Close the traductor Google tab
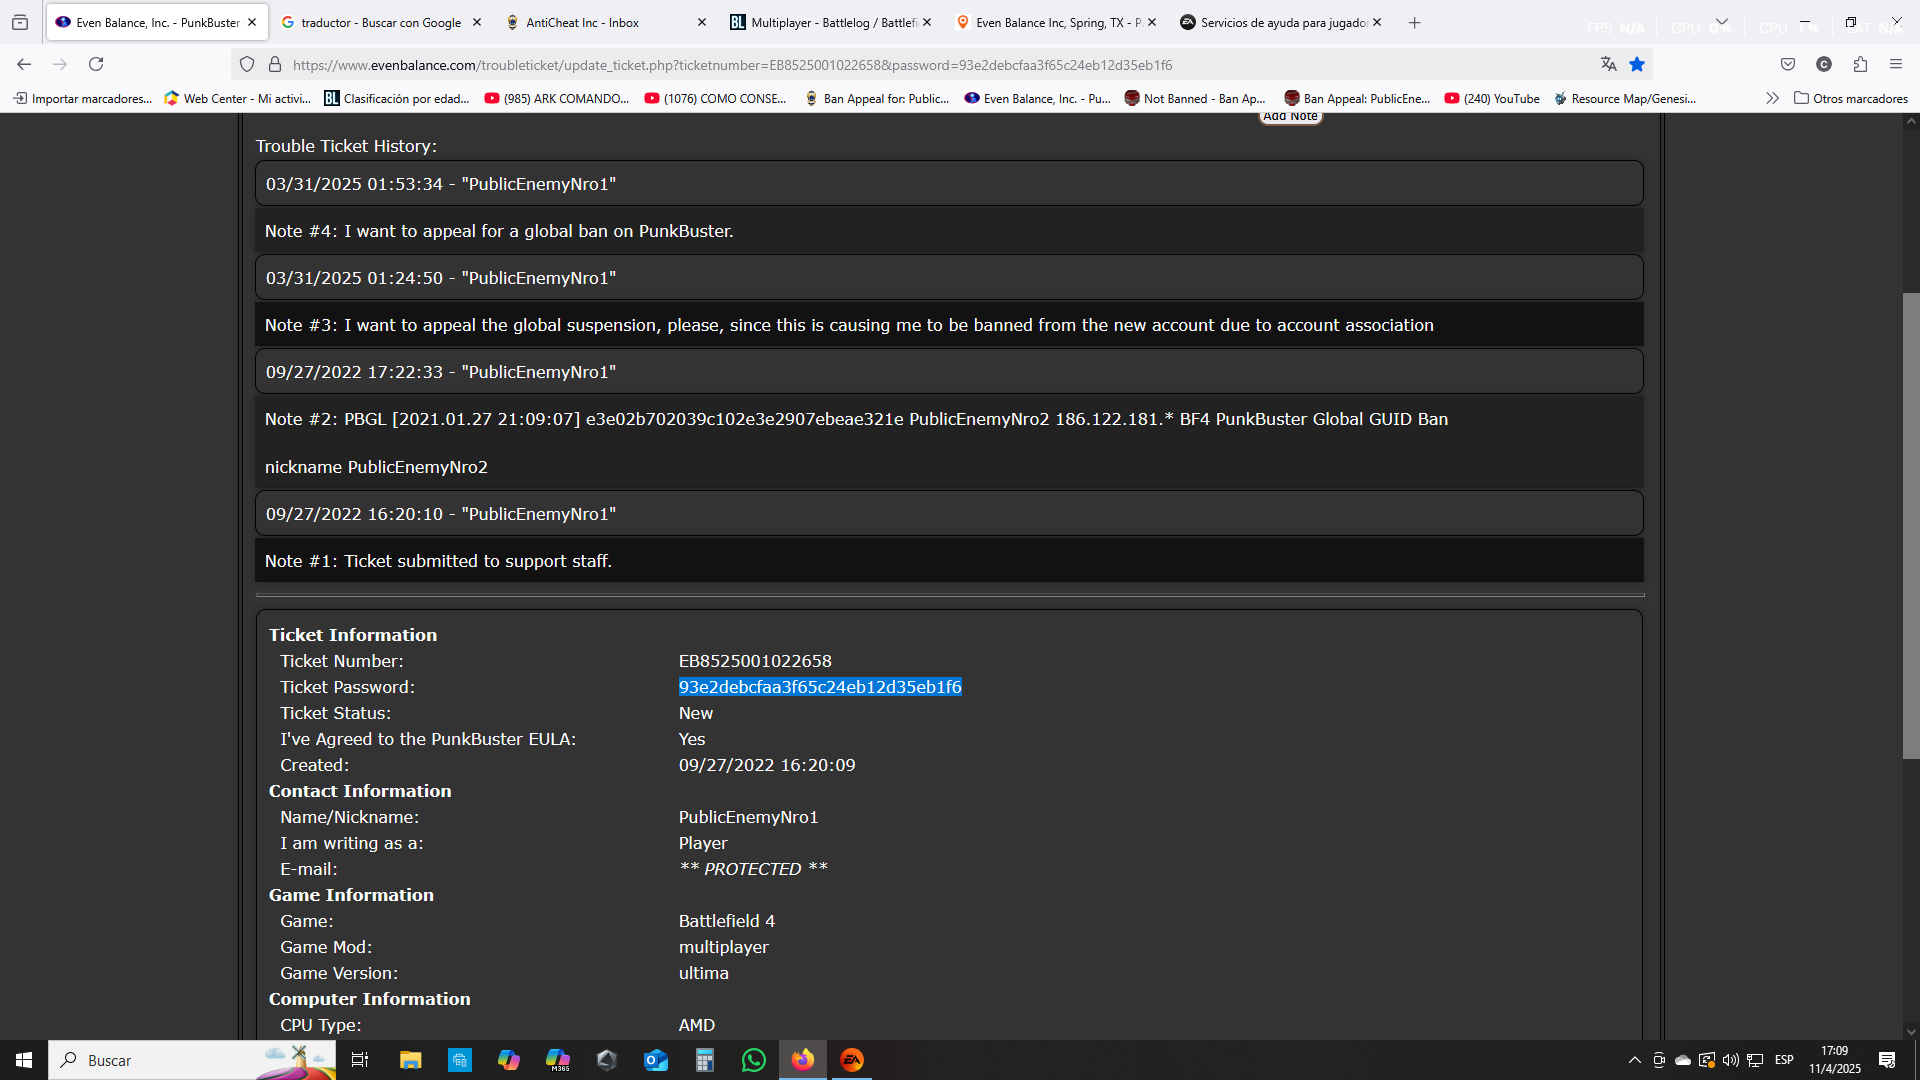Viewport: 1920px width, 1080px height. tap(477, 22)
